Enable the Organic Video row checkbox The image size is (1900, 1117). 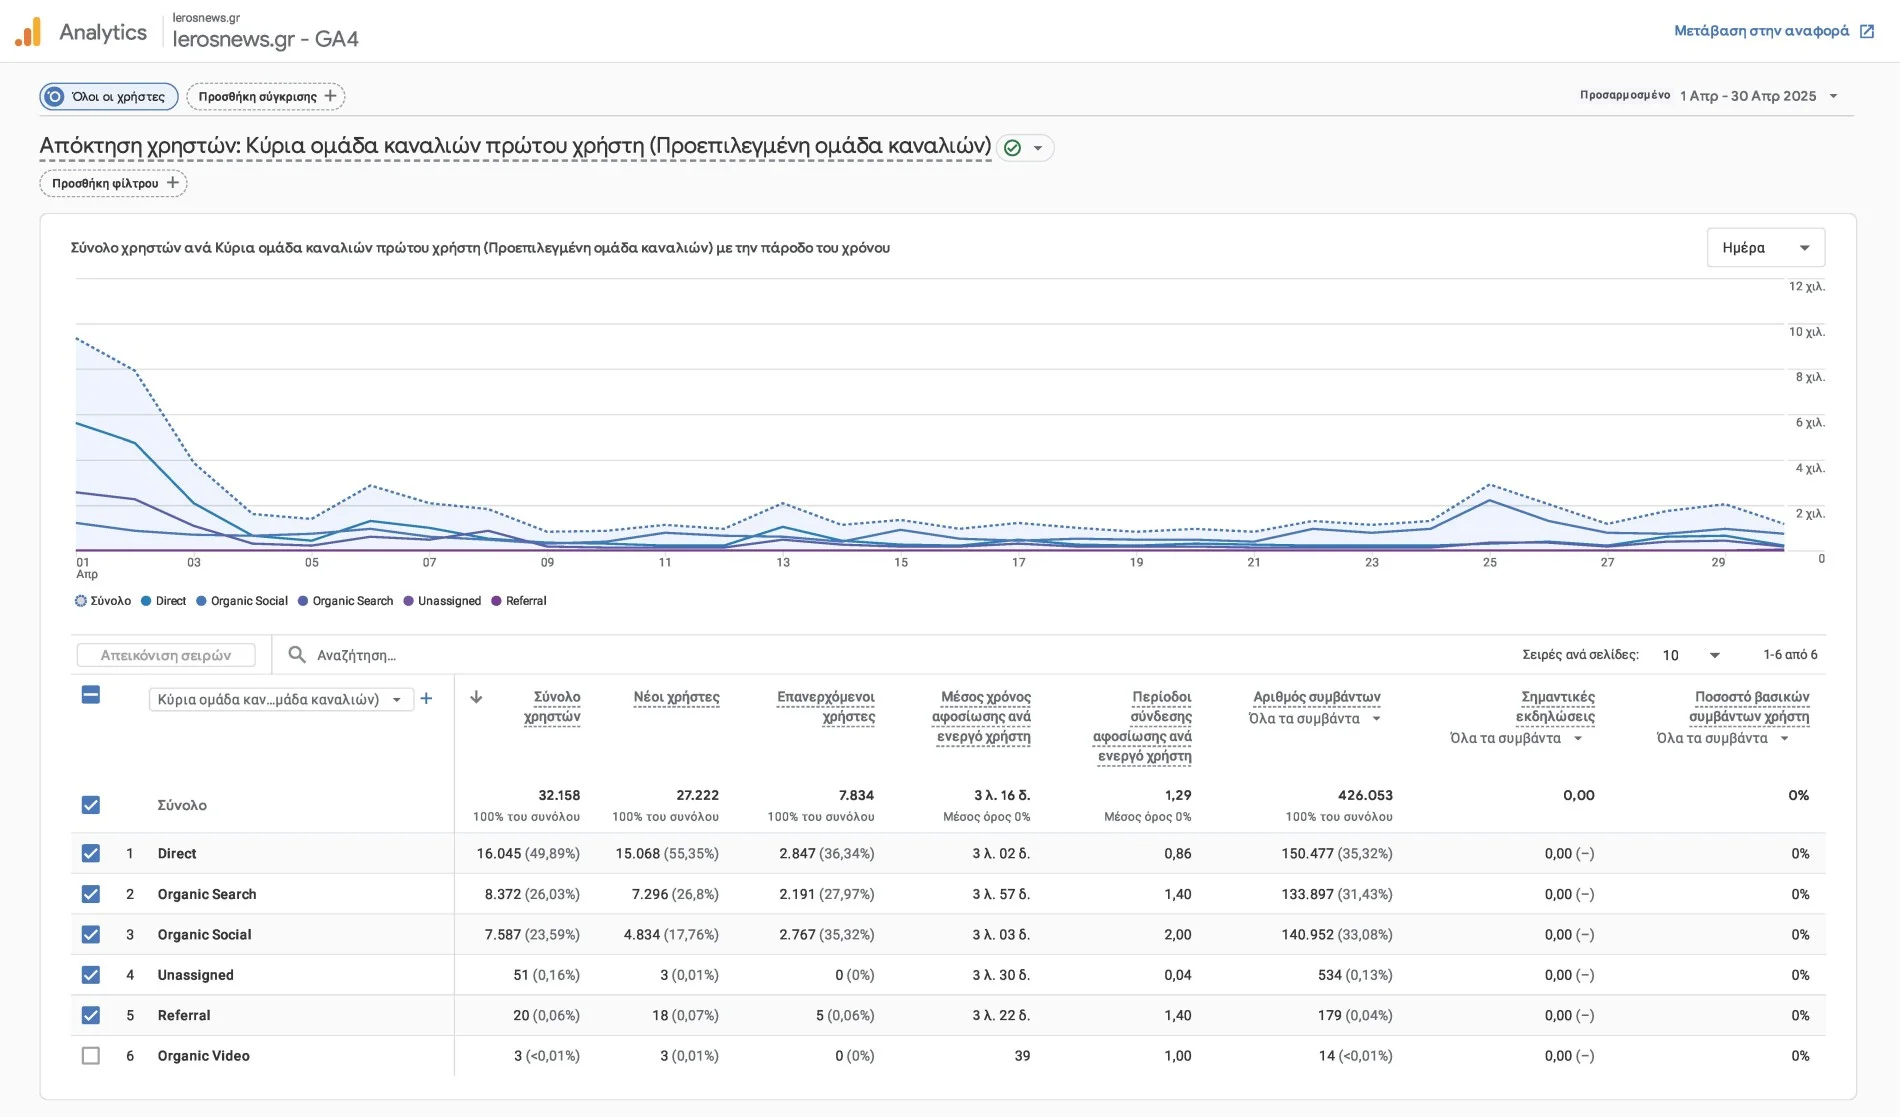pos(91,1055)
